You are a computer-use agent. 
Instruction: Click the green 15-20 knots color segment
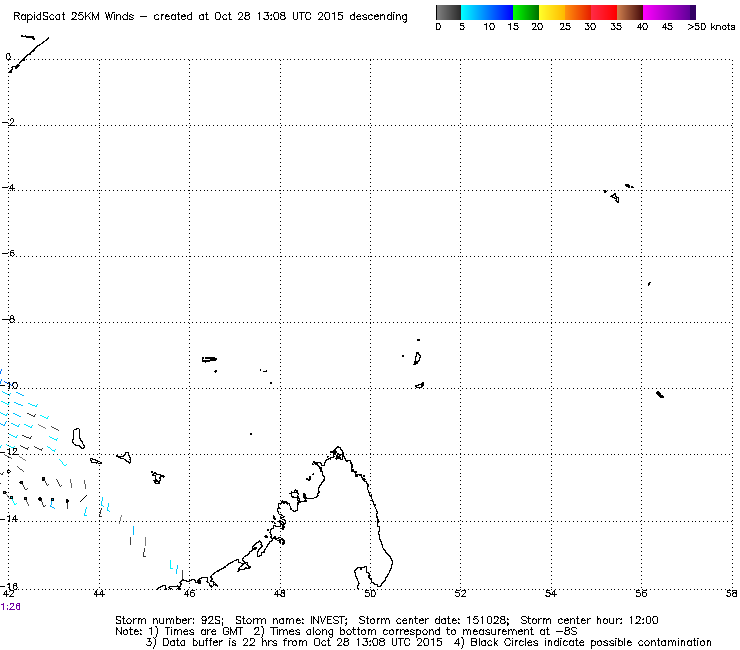click(526, 12)
